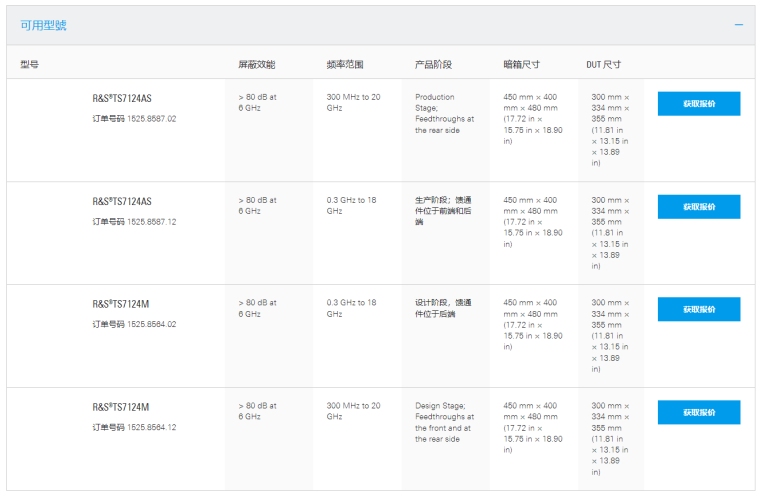Click order number 1525.8587.02 text

click(134, 119)
